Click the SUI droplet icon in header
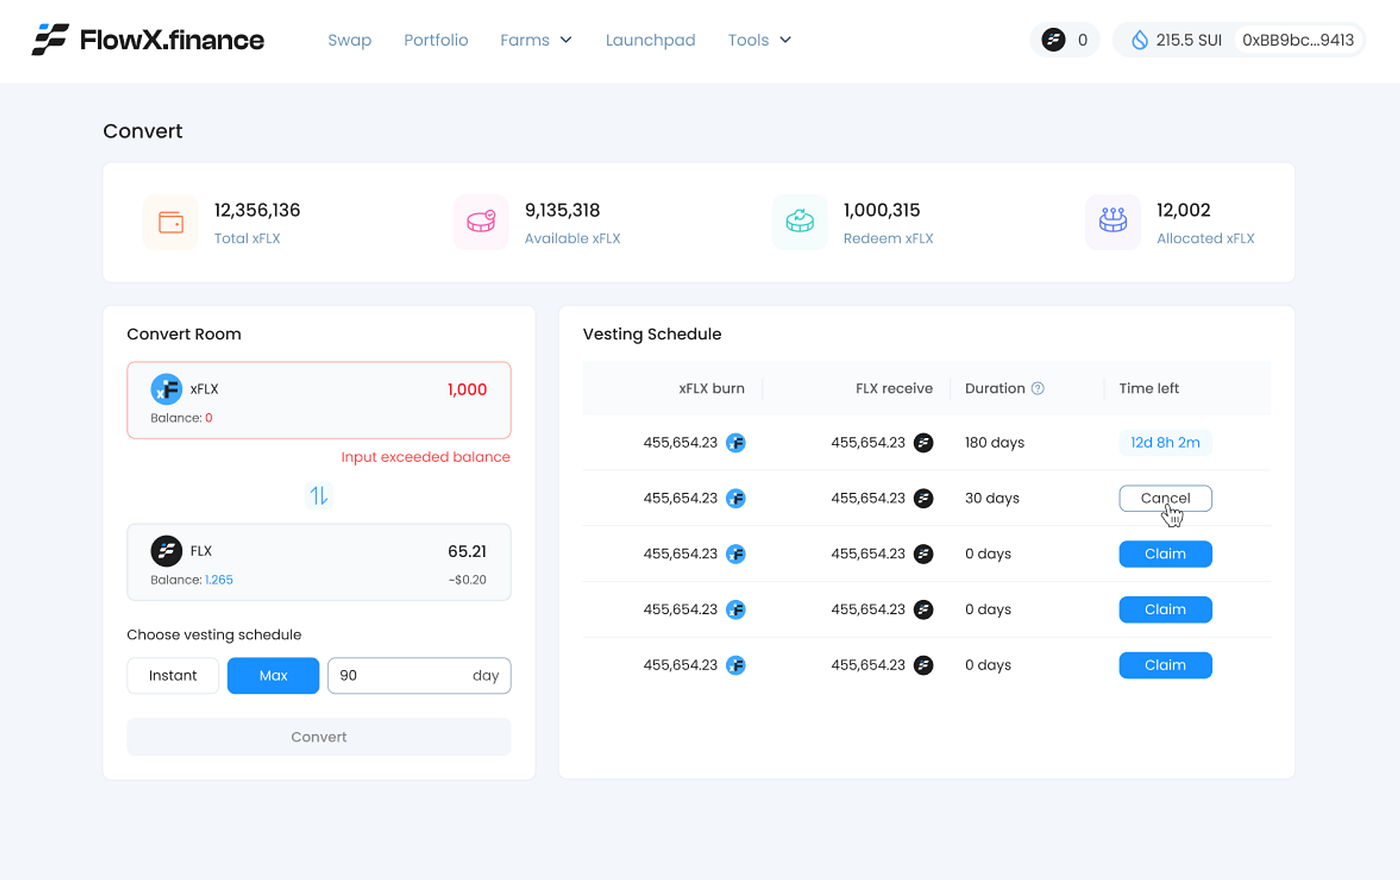1400x880 pixels. click(x=1139, y=40)
